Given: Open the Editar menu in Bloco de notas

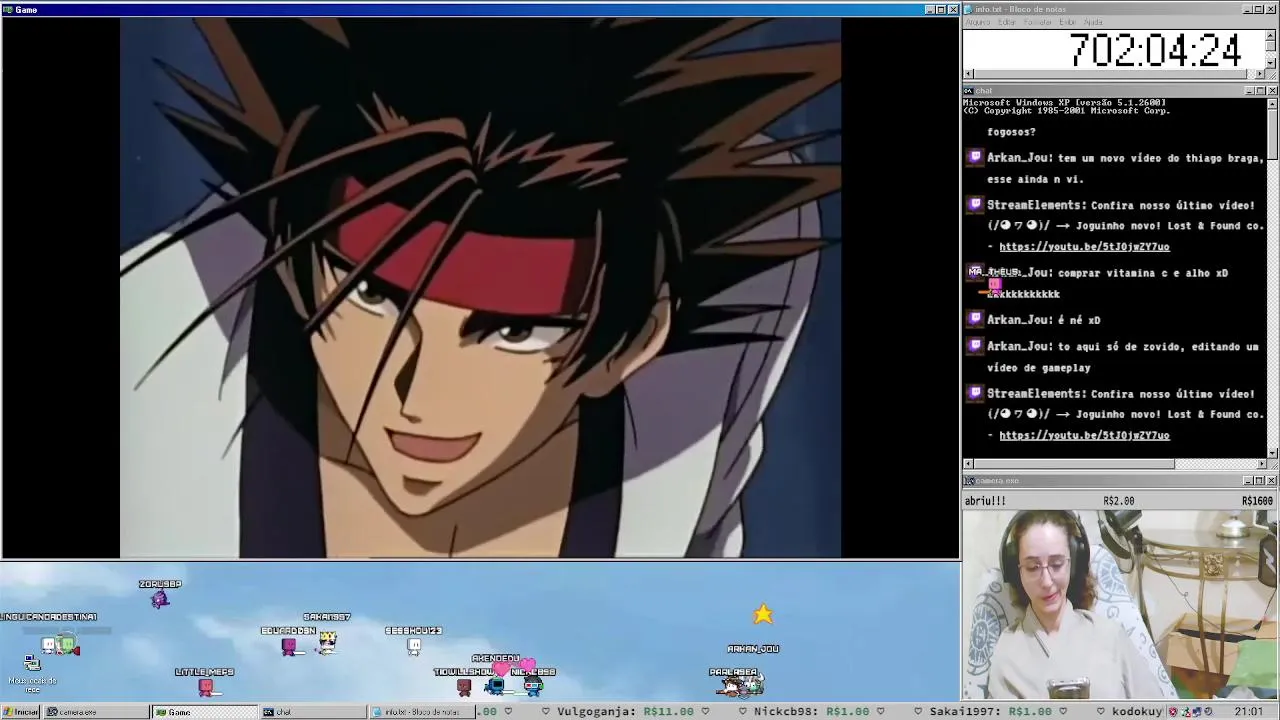Looking at the screenshot, I should (1007, 22).
